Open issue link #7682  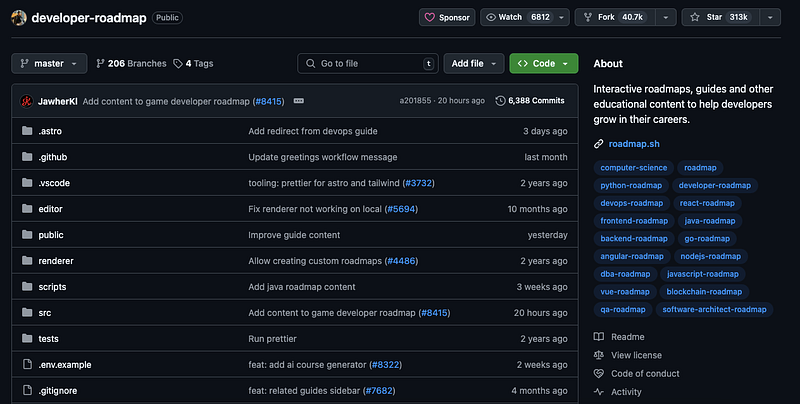pos(379,391)
